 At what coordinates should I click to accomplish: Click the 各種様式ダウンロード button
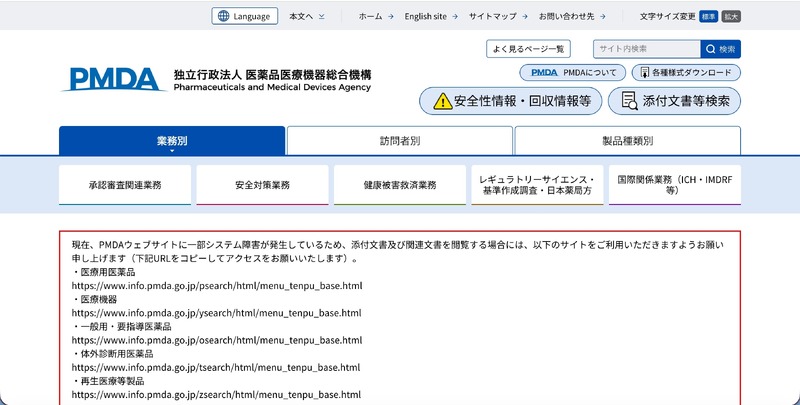[x=686, y=72]
